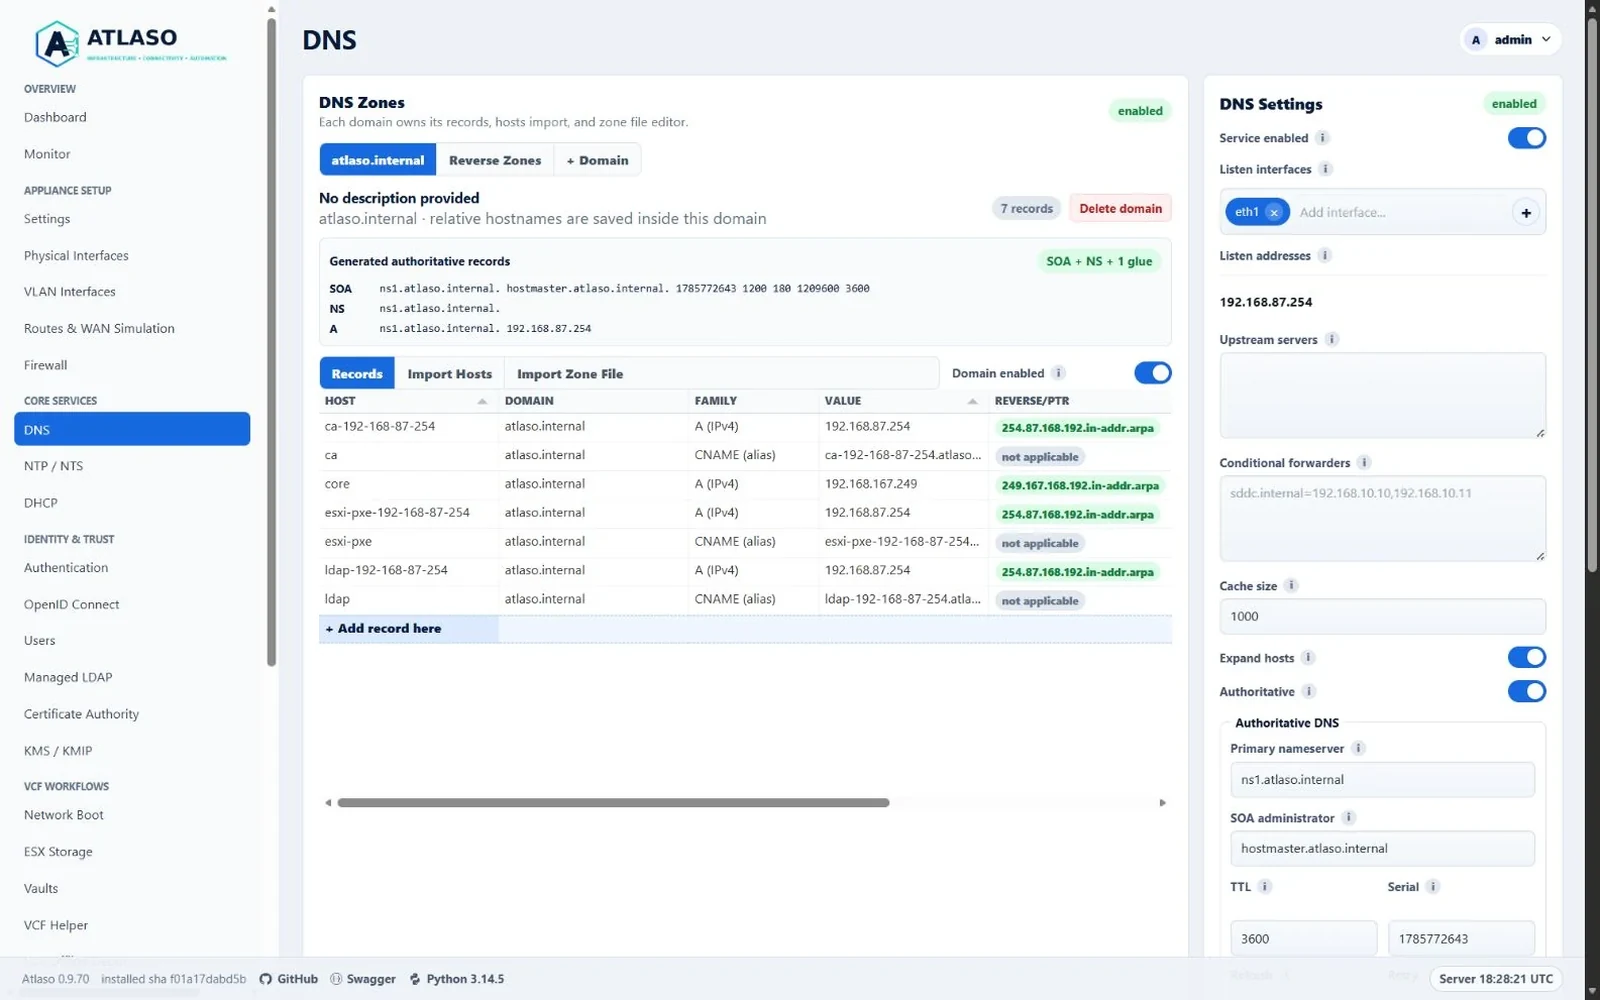This screenshot has height=1000, width=1600.
Task: Click GitHub icon in footer
Action: coord(265,979)
